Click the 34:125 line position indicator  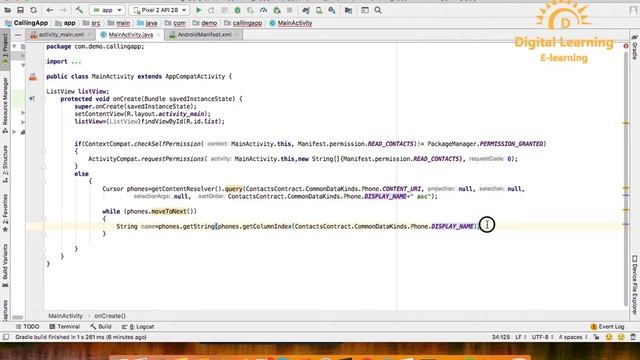click(x=501, y=337)
